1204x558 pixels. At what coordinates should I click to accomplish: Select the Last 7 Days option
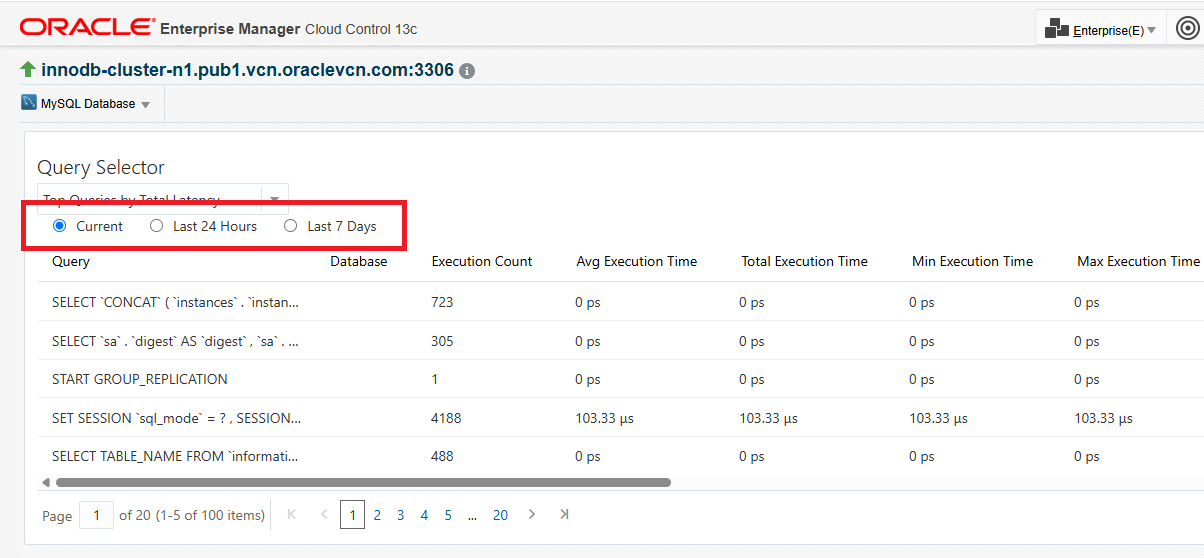tap(291, 226)
